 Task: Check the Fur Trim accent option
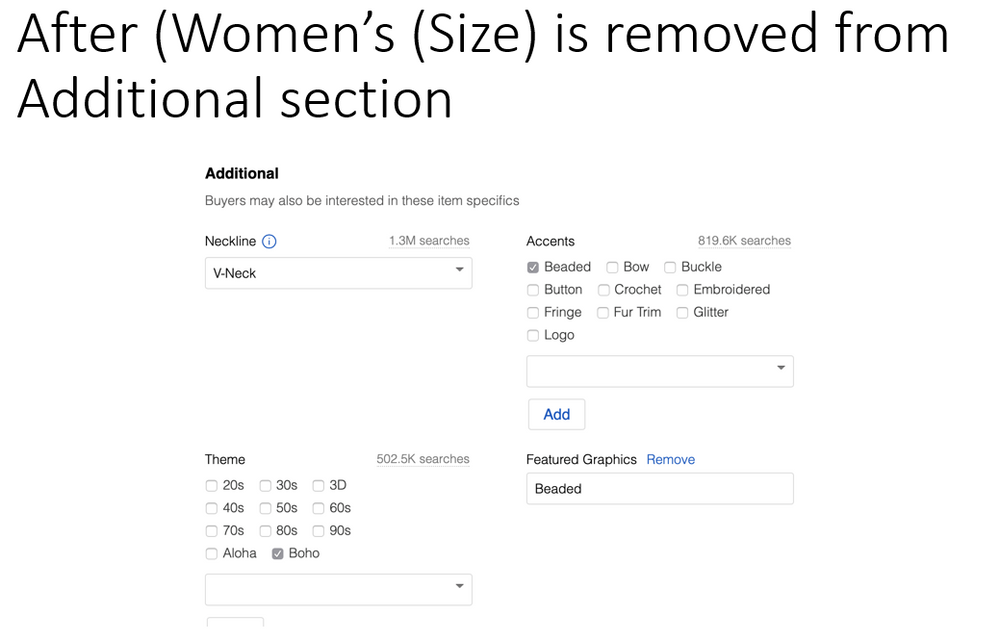(603, 313)
